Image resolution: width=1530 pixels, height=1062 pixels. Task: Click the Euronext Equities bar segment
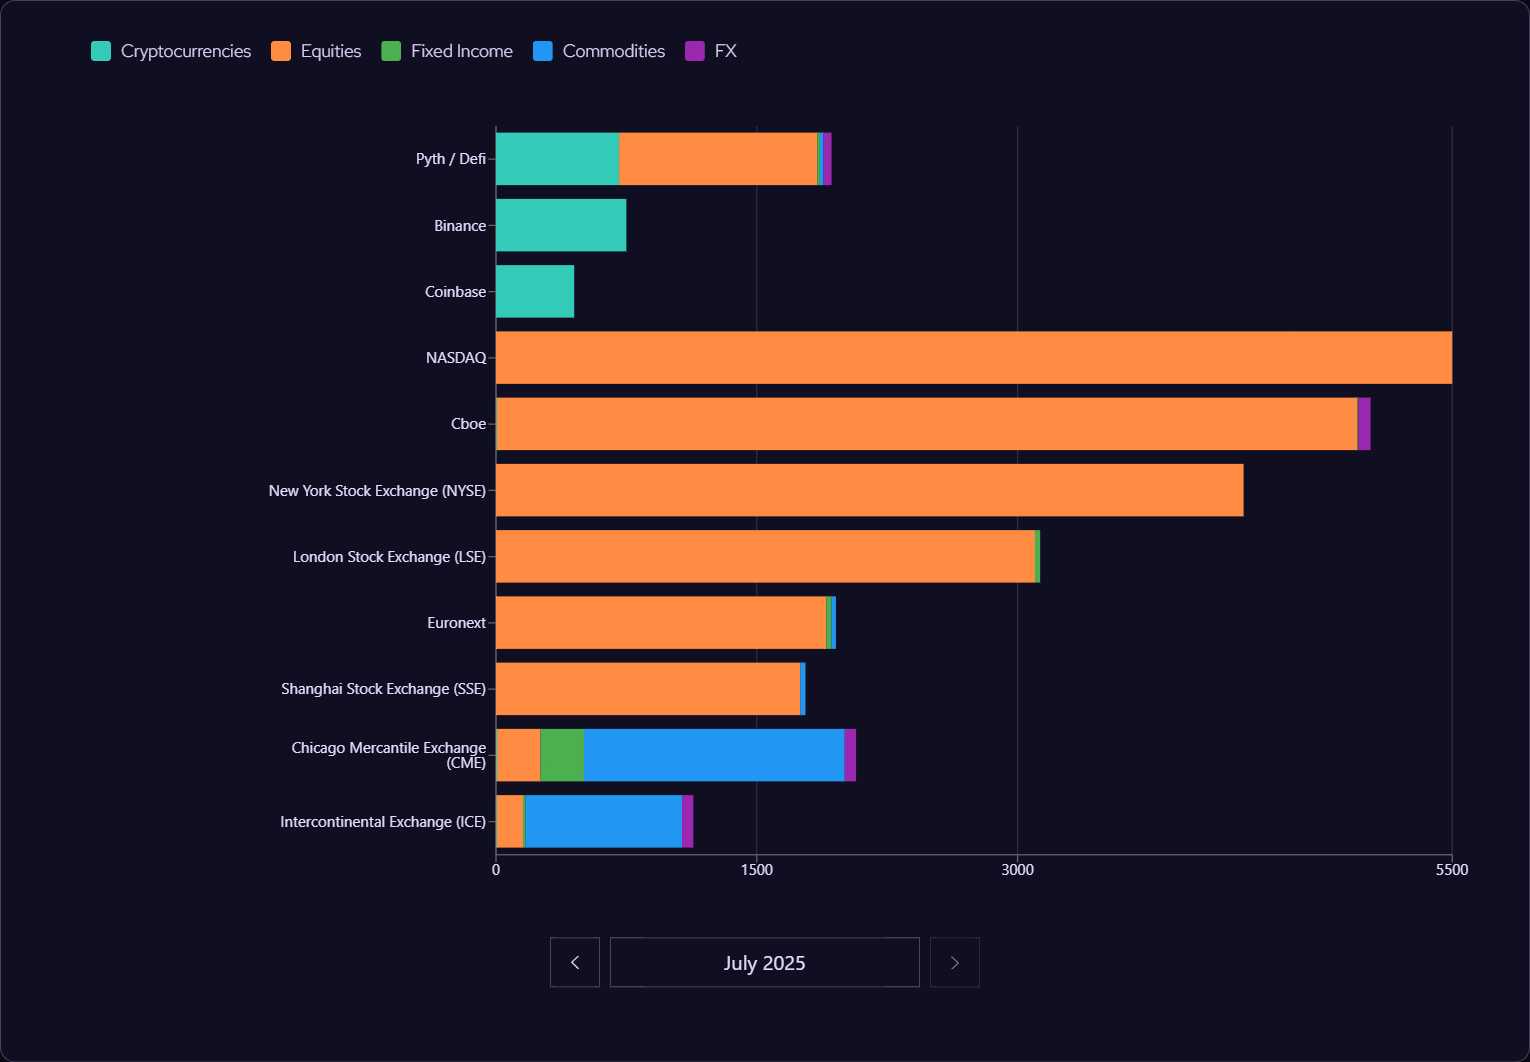coord(661,622)
